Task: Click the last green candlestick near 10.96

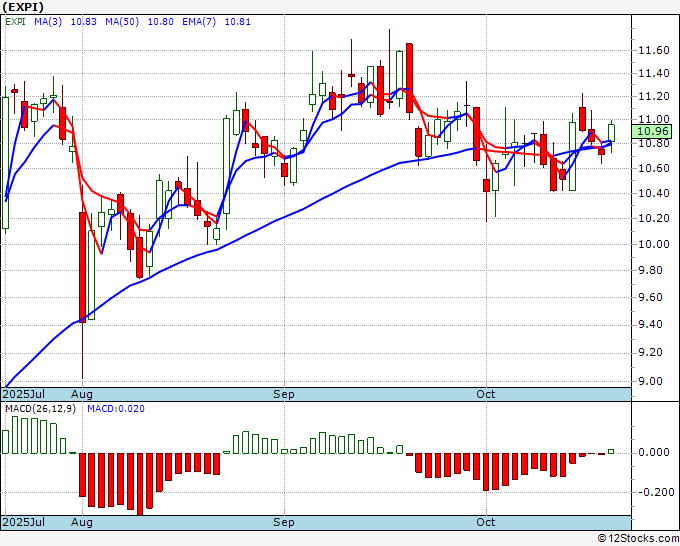Action: click(x=611, y=133)
